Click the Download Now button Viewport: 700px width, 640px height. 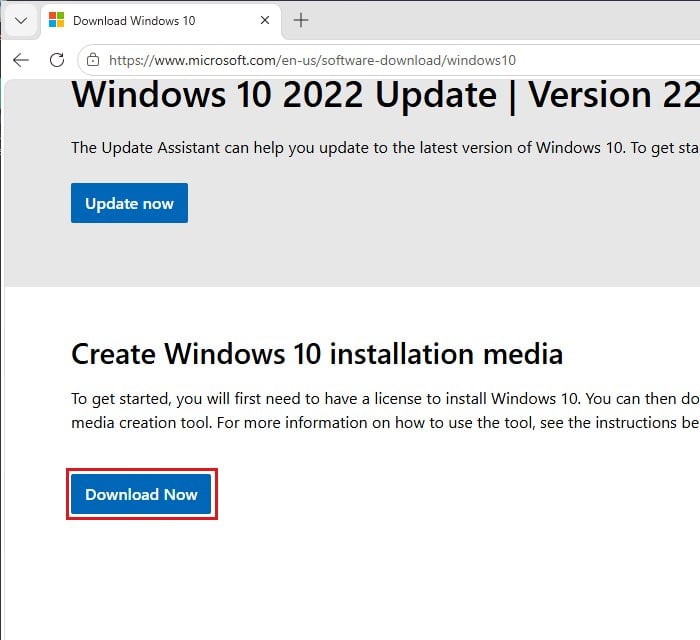[141, 494]
